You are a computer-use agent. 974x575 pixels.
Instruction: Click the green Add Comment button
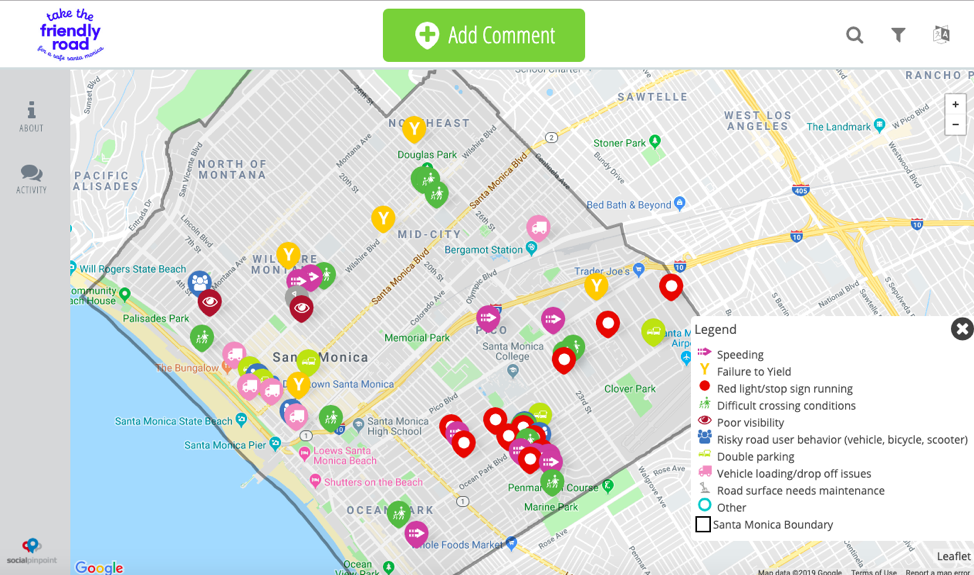click(x=484, y=36)
